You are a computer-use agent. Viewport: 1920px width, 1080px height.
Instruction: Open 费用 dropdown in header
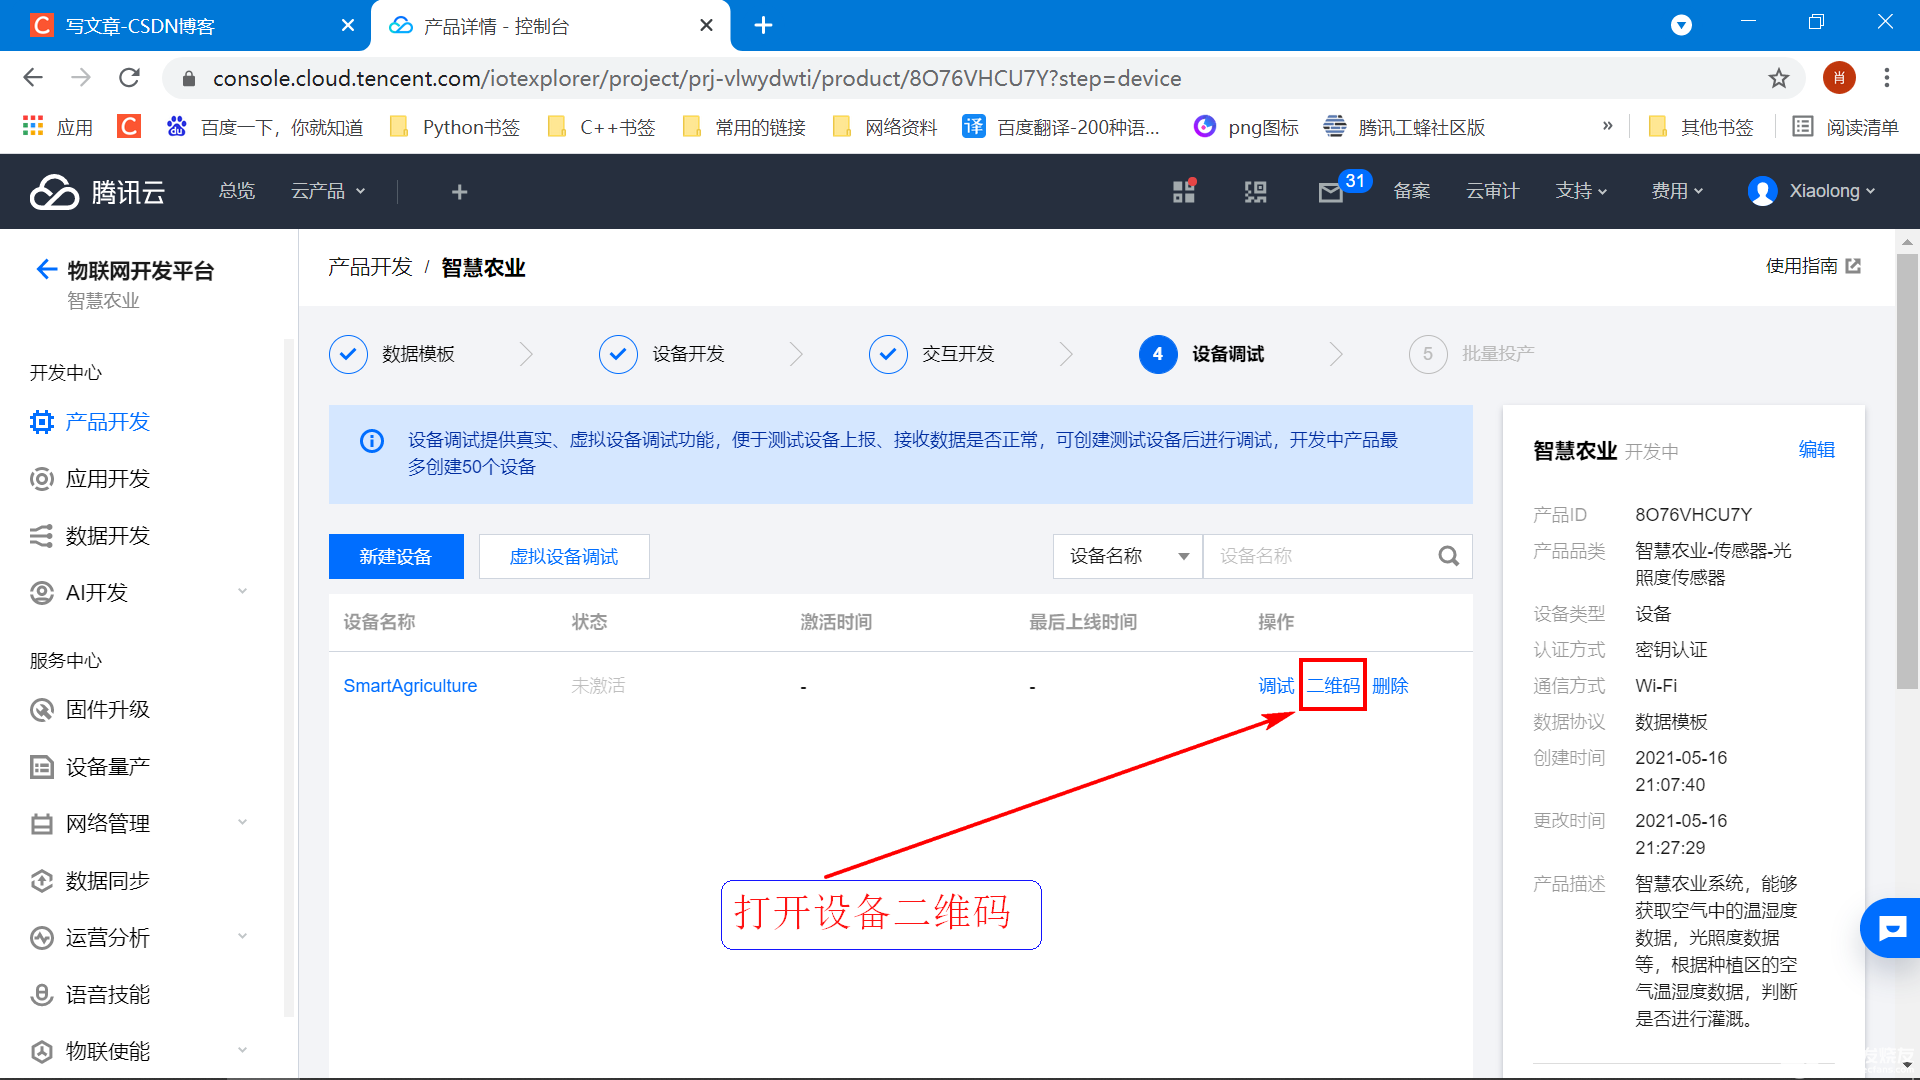(x=1677, y=191)
